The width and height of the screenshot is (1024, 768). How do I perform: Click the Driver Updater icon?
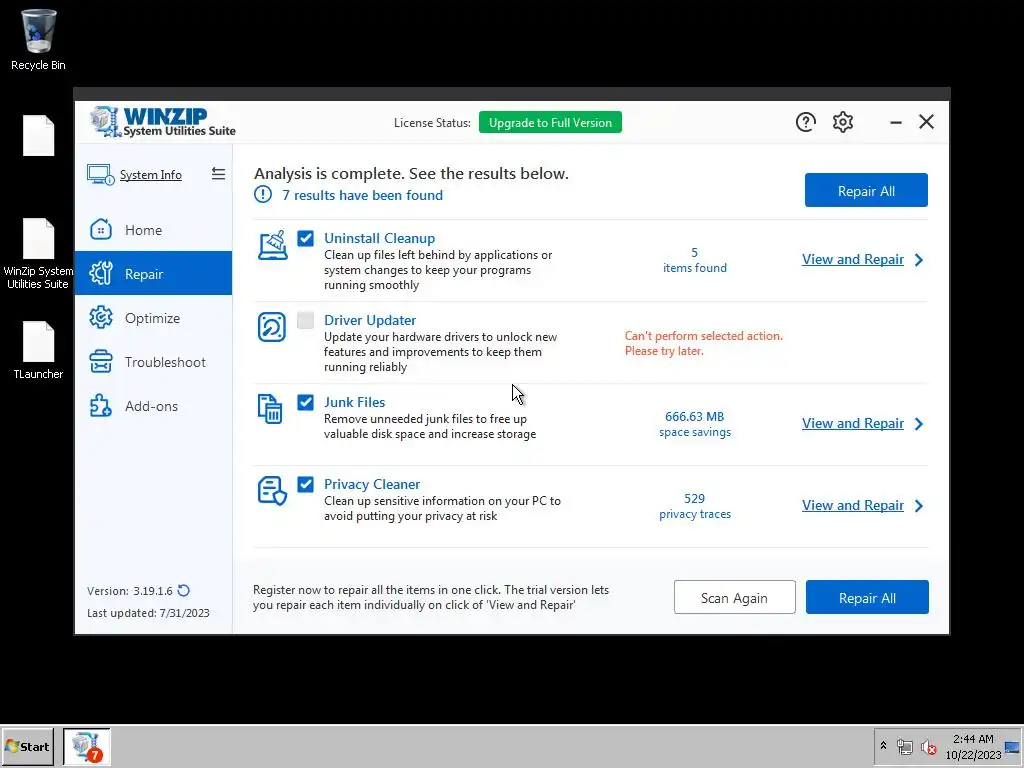[x=272, y=327]
